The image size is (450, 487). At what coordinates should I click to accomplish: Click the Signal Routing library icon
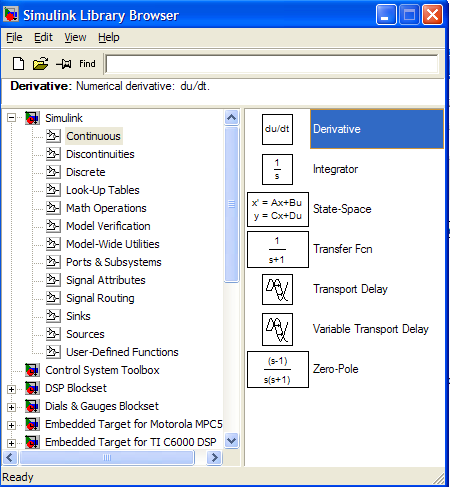coord(53,298)
